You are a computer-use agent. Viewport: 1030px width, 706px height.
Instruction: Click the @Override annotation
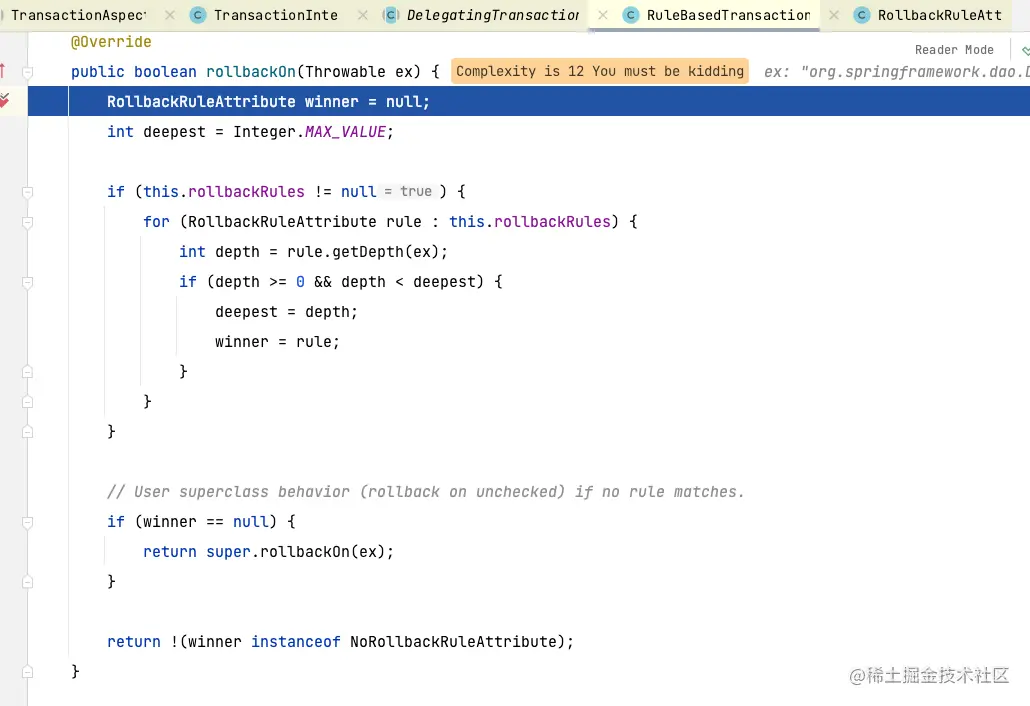[x=111, y=42]
